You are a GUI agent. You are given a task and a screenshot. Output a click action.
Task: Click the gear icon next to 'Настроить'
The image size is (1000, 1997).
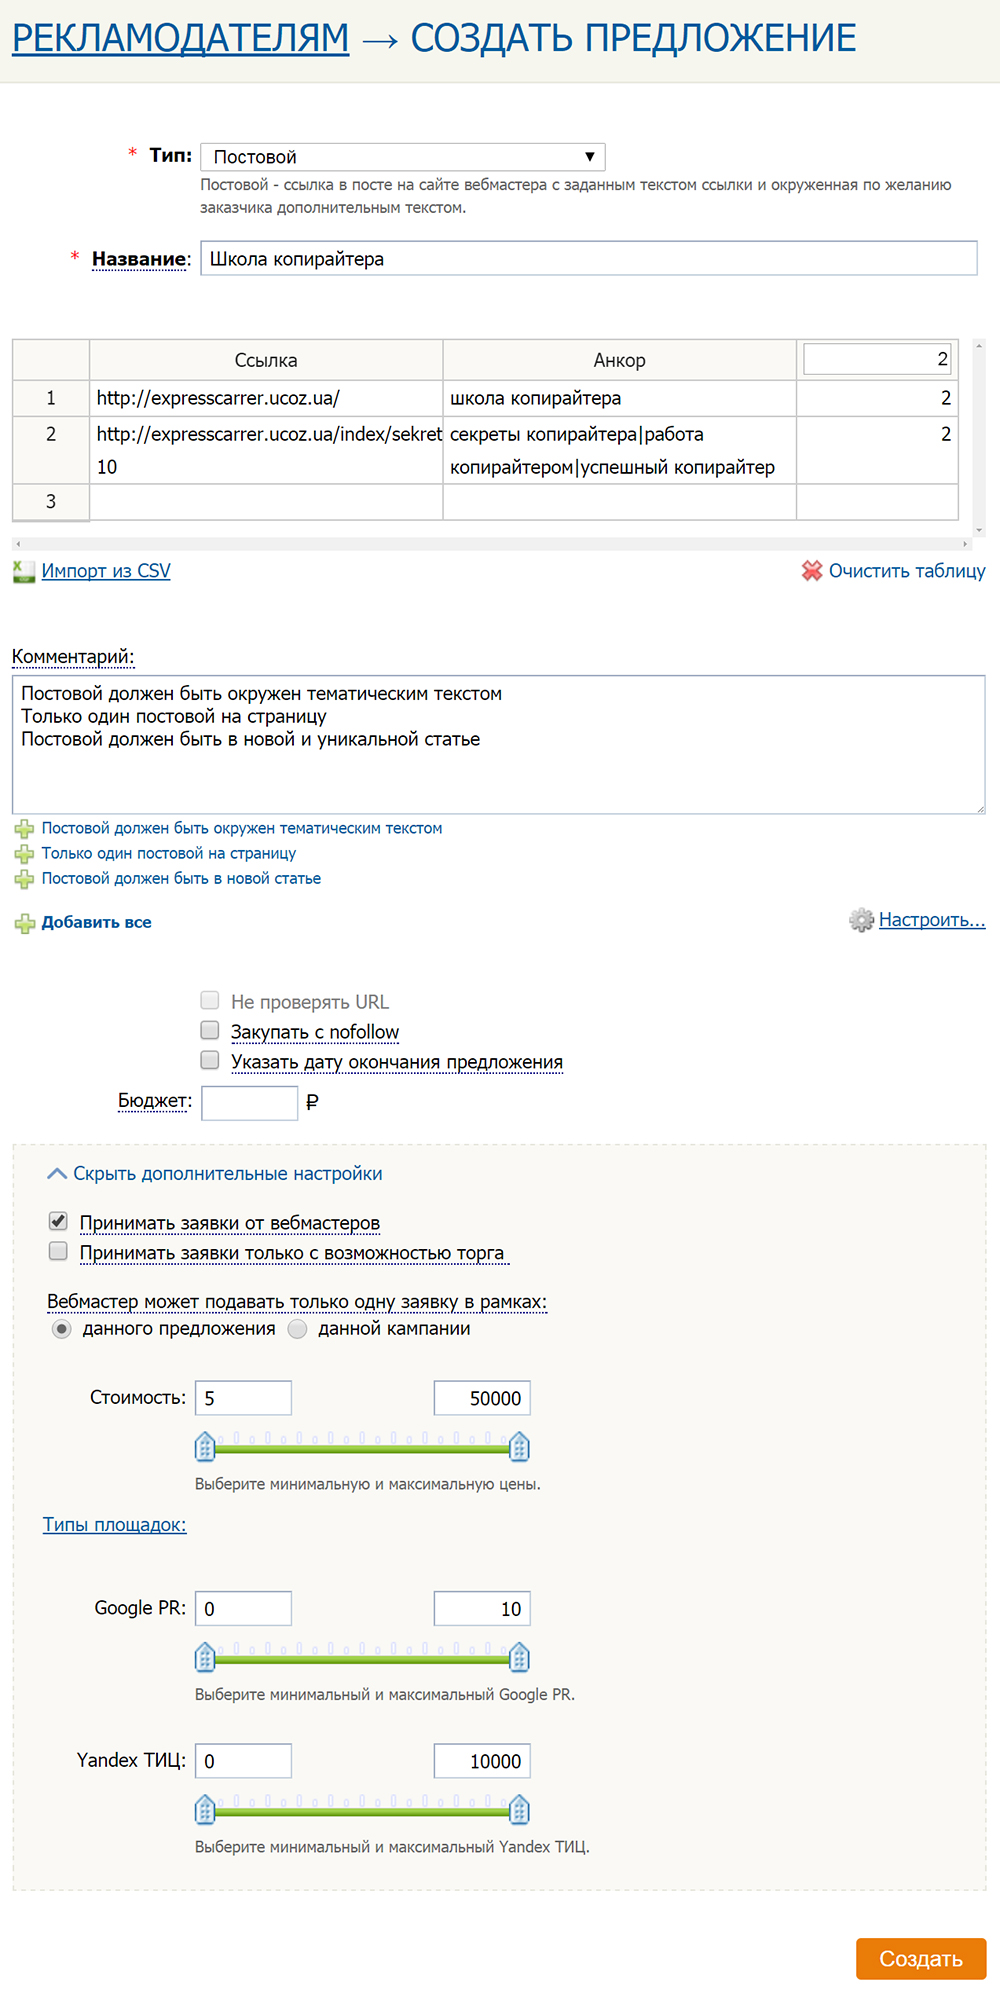click(x=861, y=920)
